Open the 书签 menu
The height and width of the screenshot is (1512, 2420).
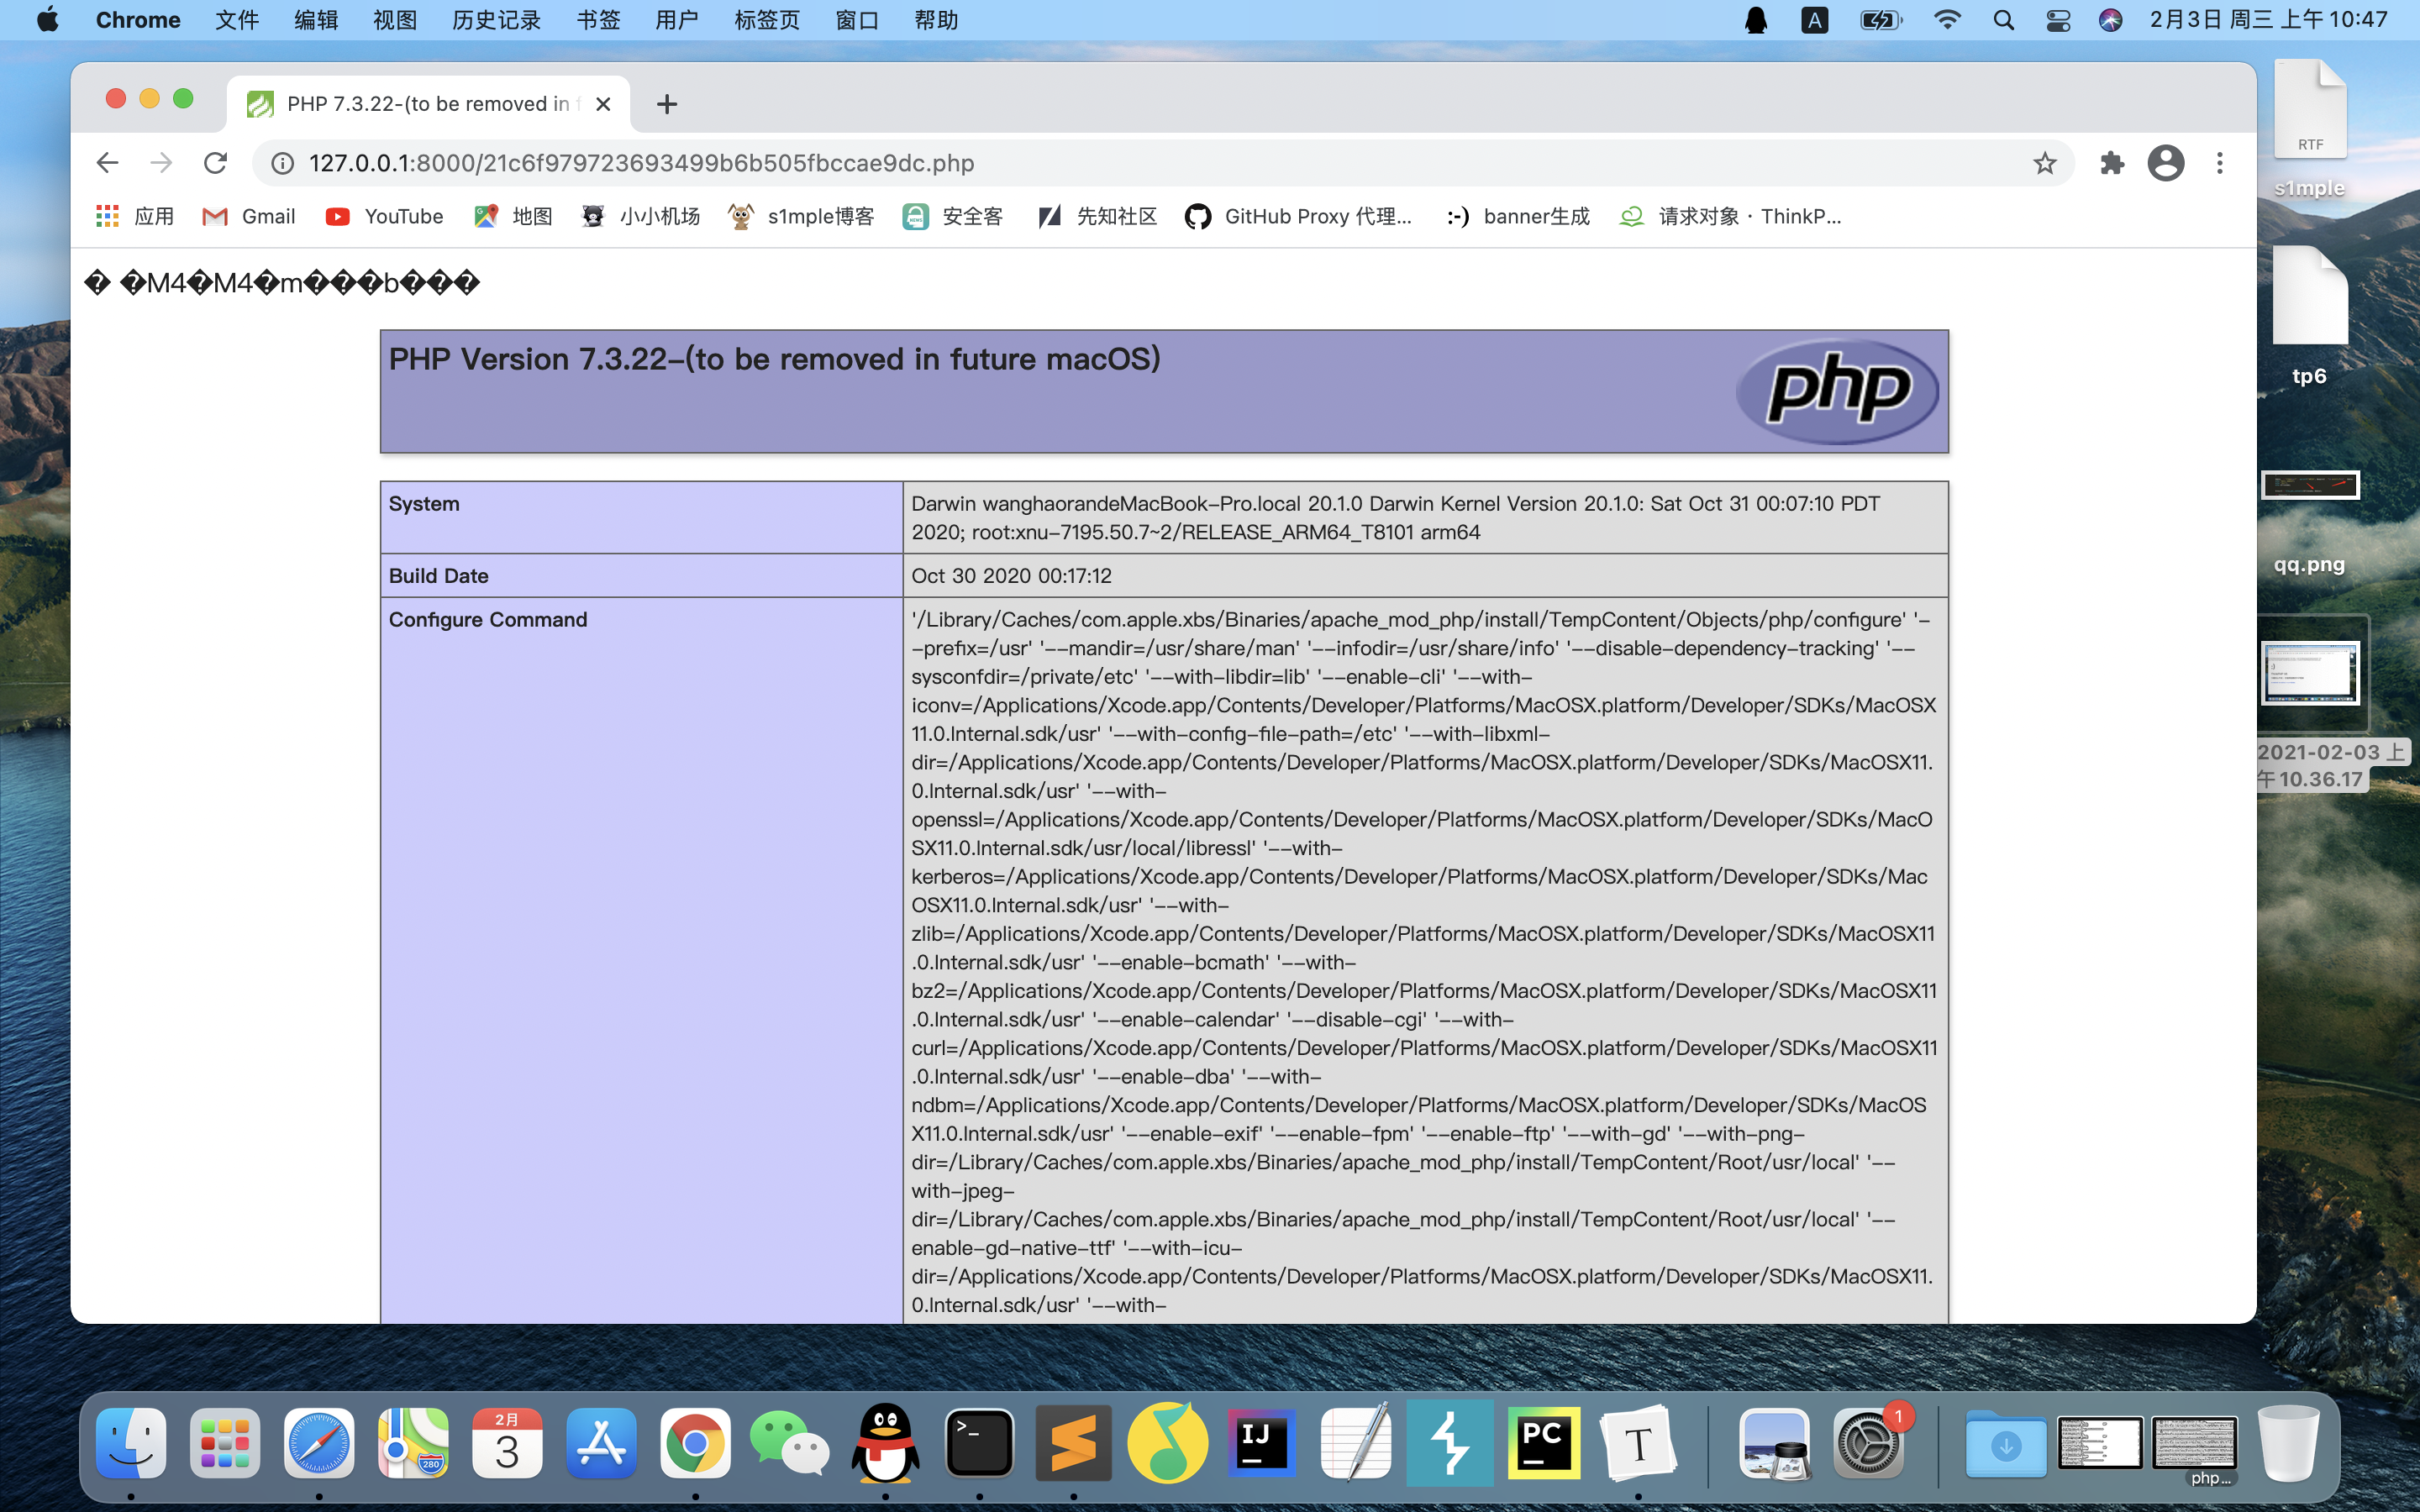(598, 20)
